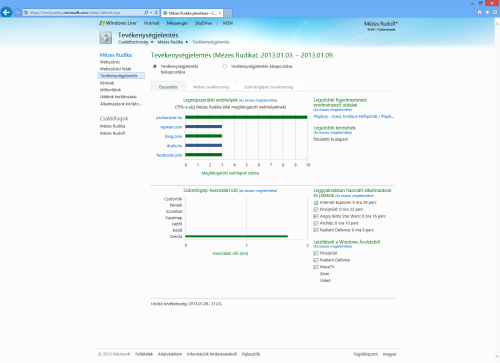Open the Playboy flagged page link
Viewport: 500px width, 363px height.
click(354, 116)
